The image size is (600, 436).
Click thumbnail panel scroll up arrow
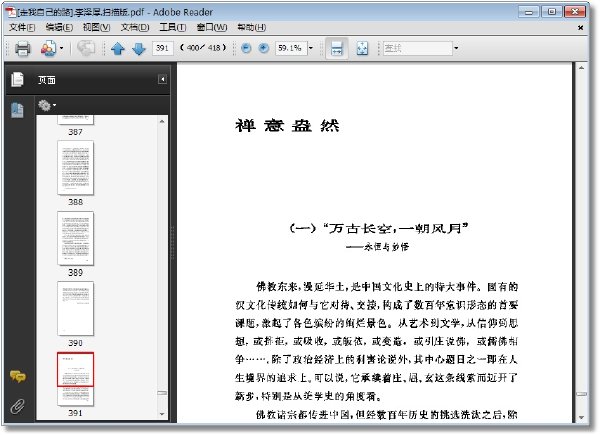pyautogui.click(x=162, y=121)
